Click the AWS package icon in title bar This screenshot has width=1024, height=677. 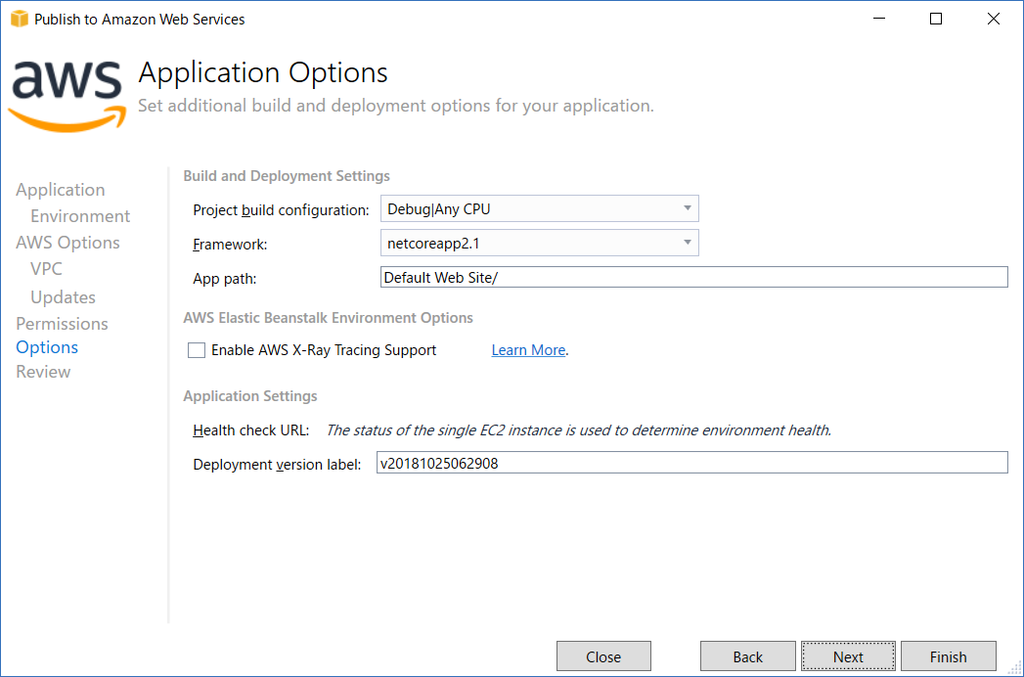pos(20,19)
